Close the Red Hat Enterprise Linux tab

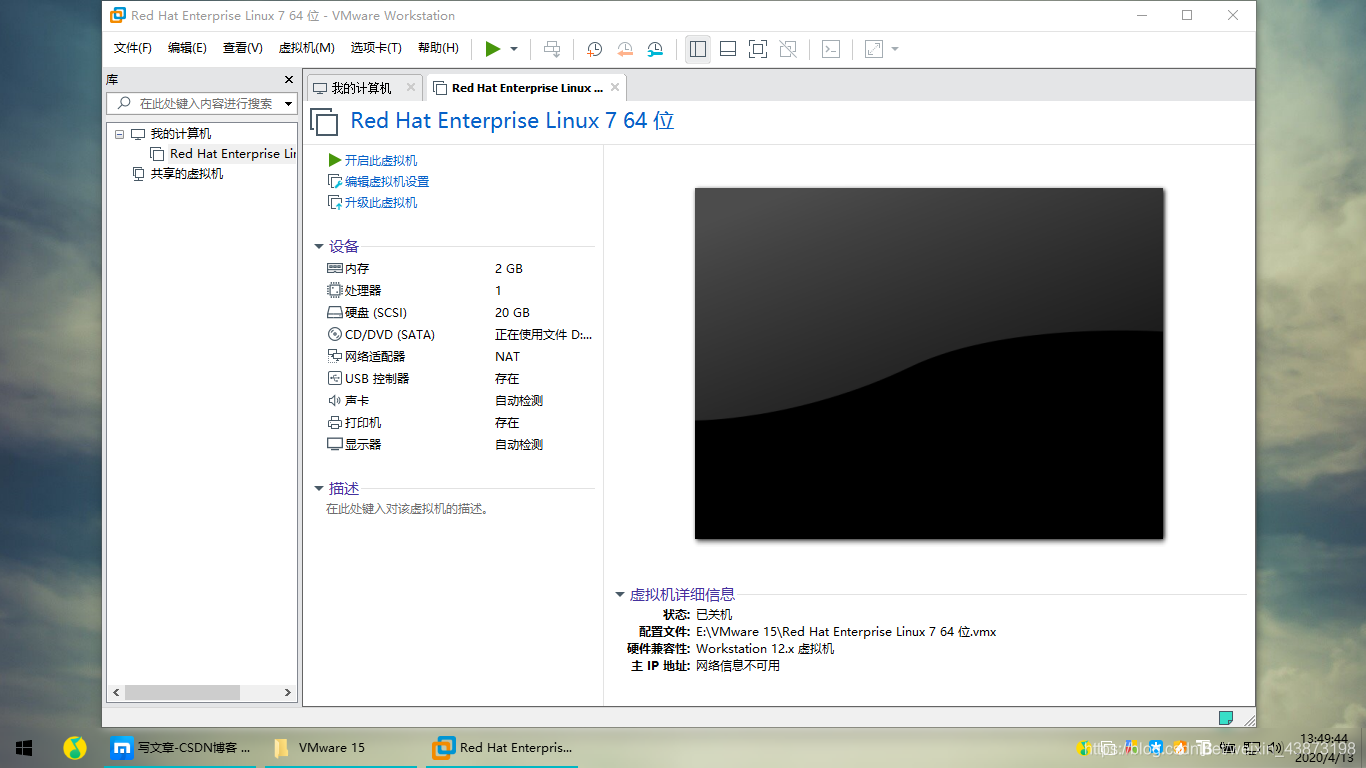[615, 88]
